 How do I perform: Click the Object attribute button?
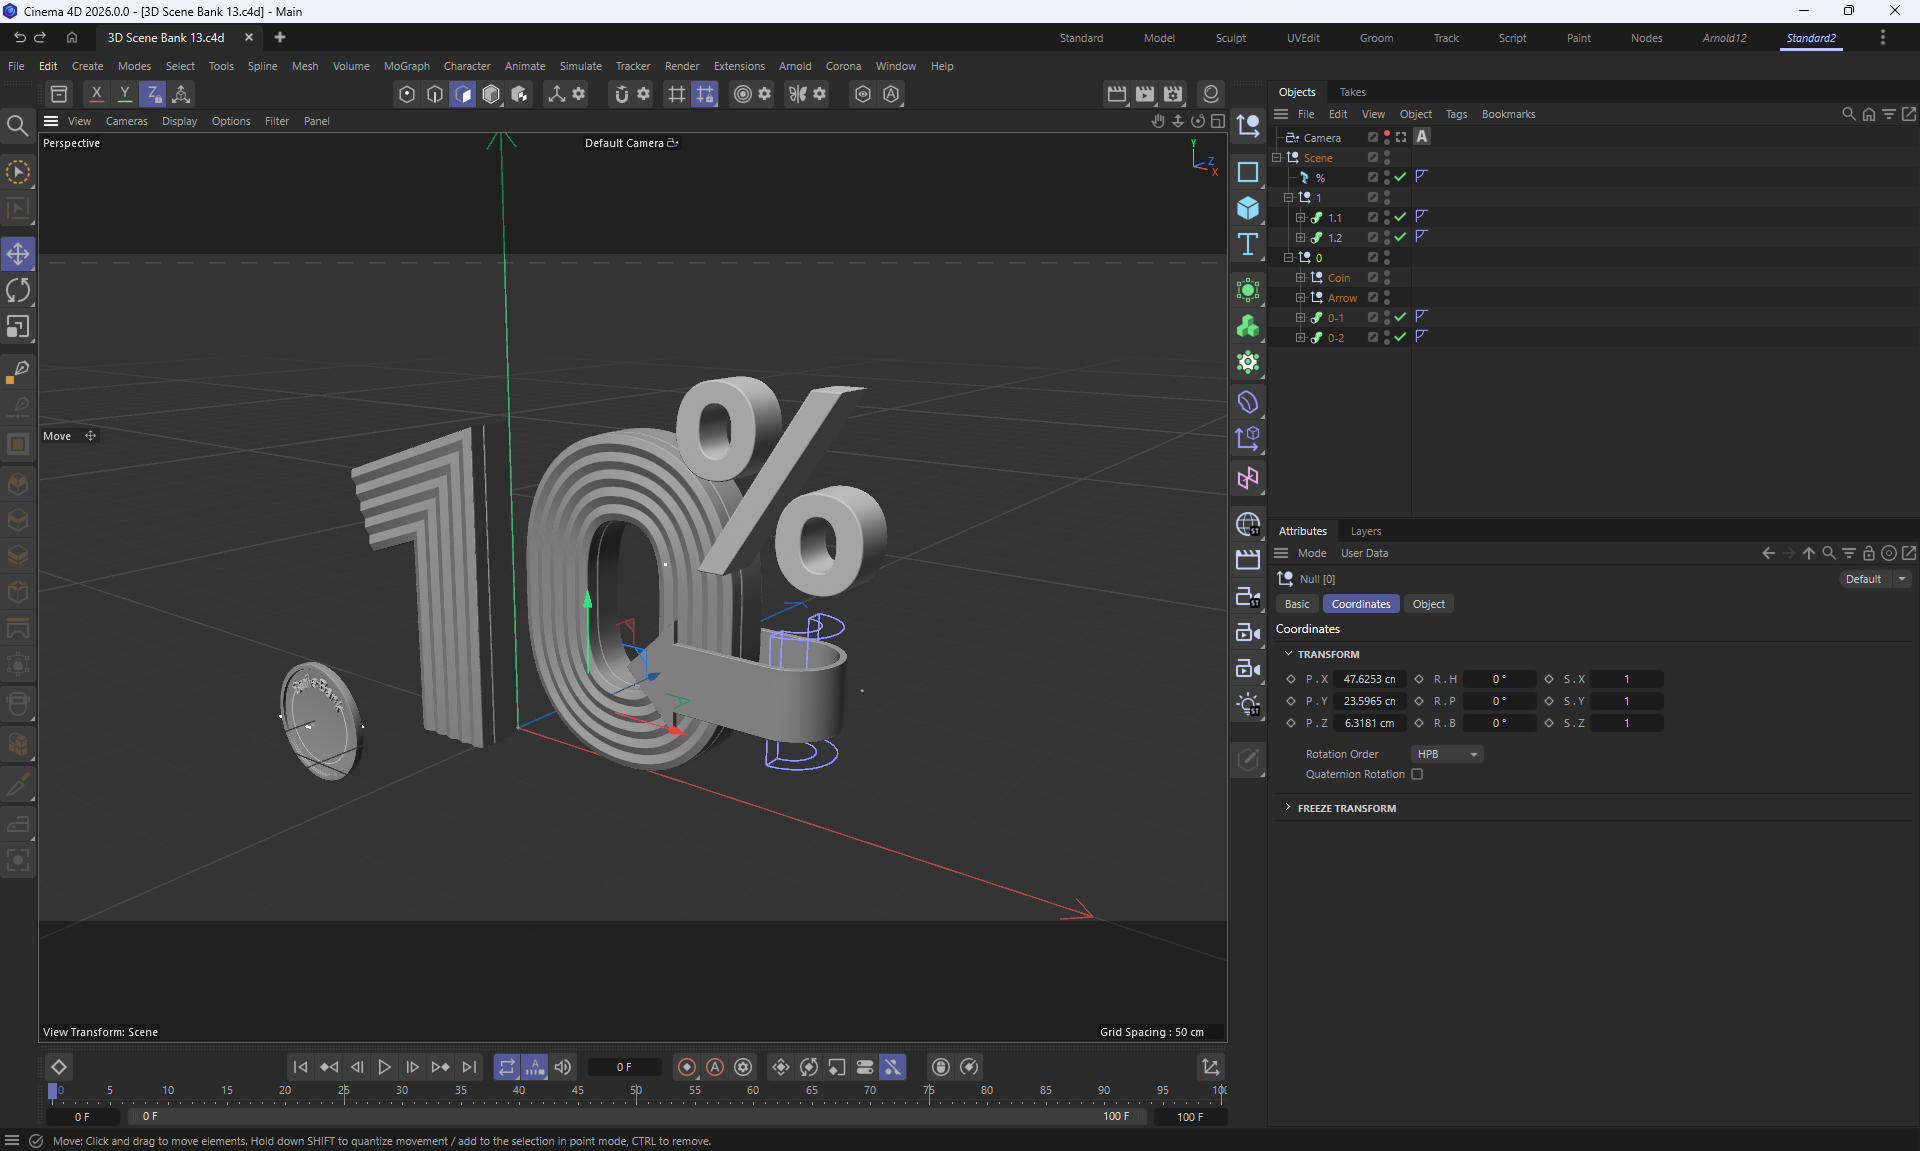tap(1428, 604)
